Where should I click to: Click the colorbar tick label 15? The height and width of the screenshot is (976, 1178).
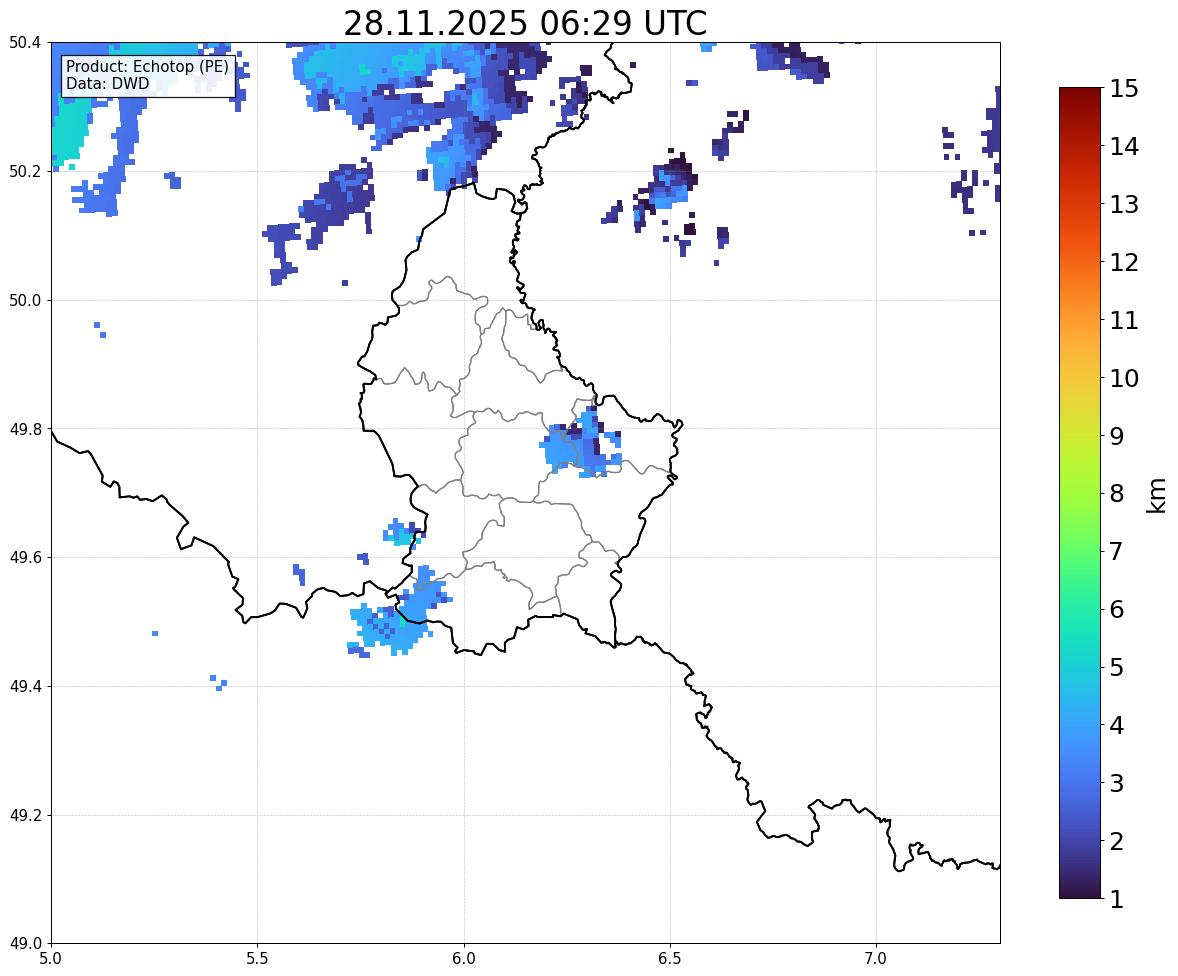point(1124,89)
